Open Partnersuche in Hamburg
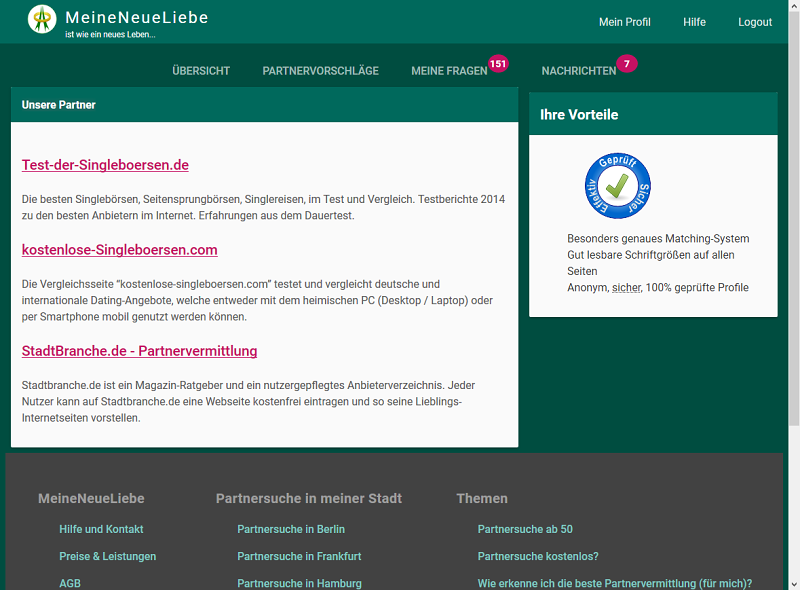 tap(299, 583)
